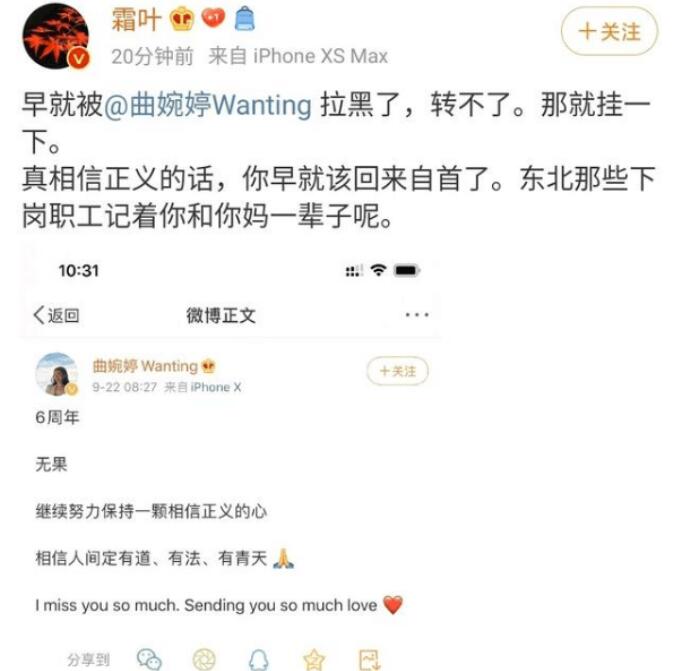The height and width of the screenshot is (671, 682).
Task: Open 曲婉婷 Wanting's profile photo
Action: (57, 374)
